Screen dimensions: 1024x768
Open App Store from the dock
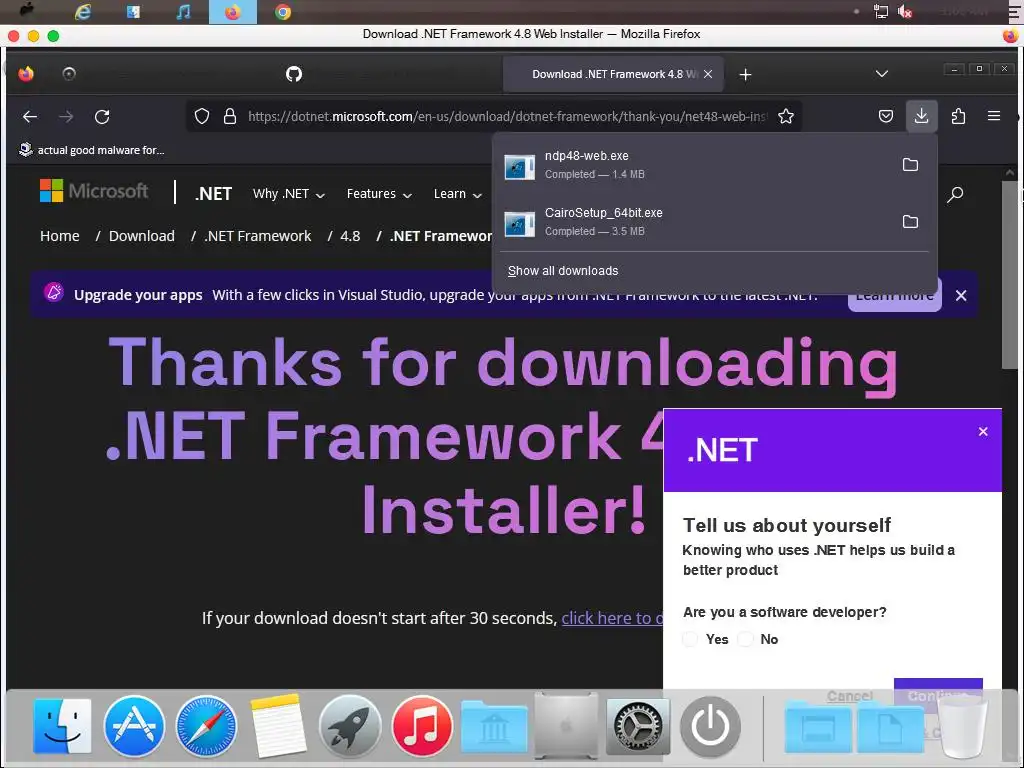[134, 726]
